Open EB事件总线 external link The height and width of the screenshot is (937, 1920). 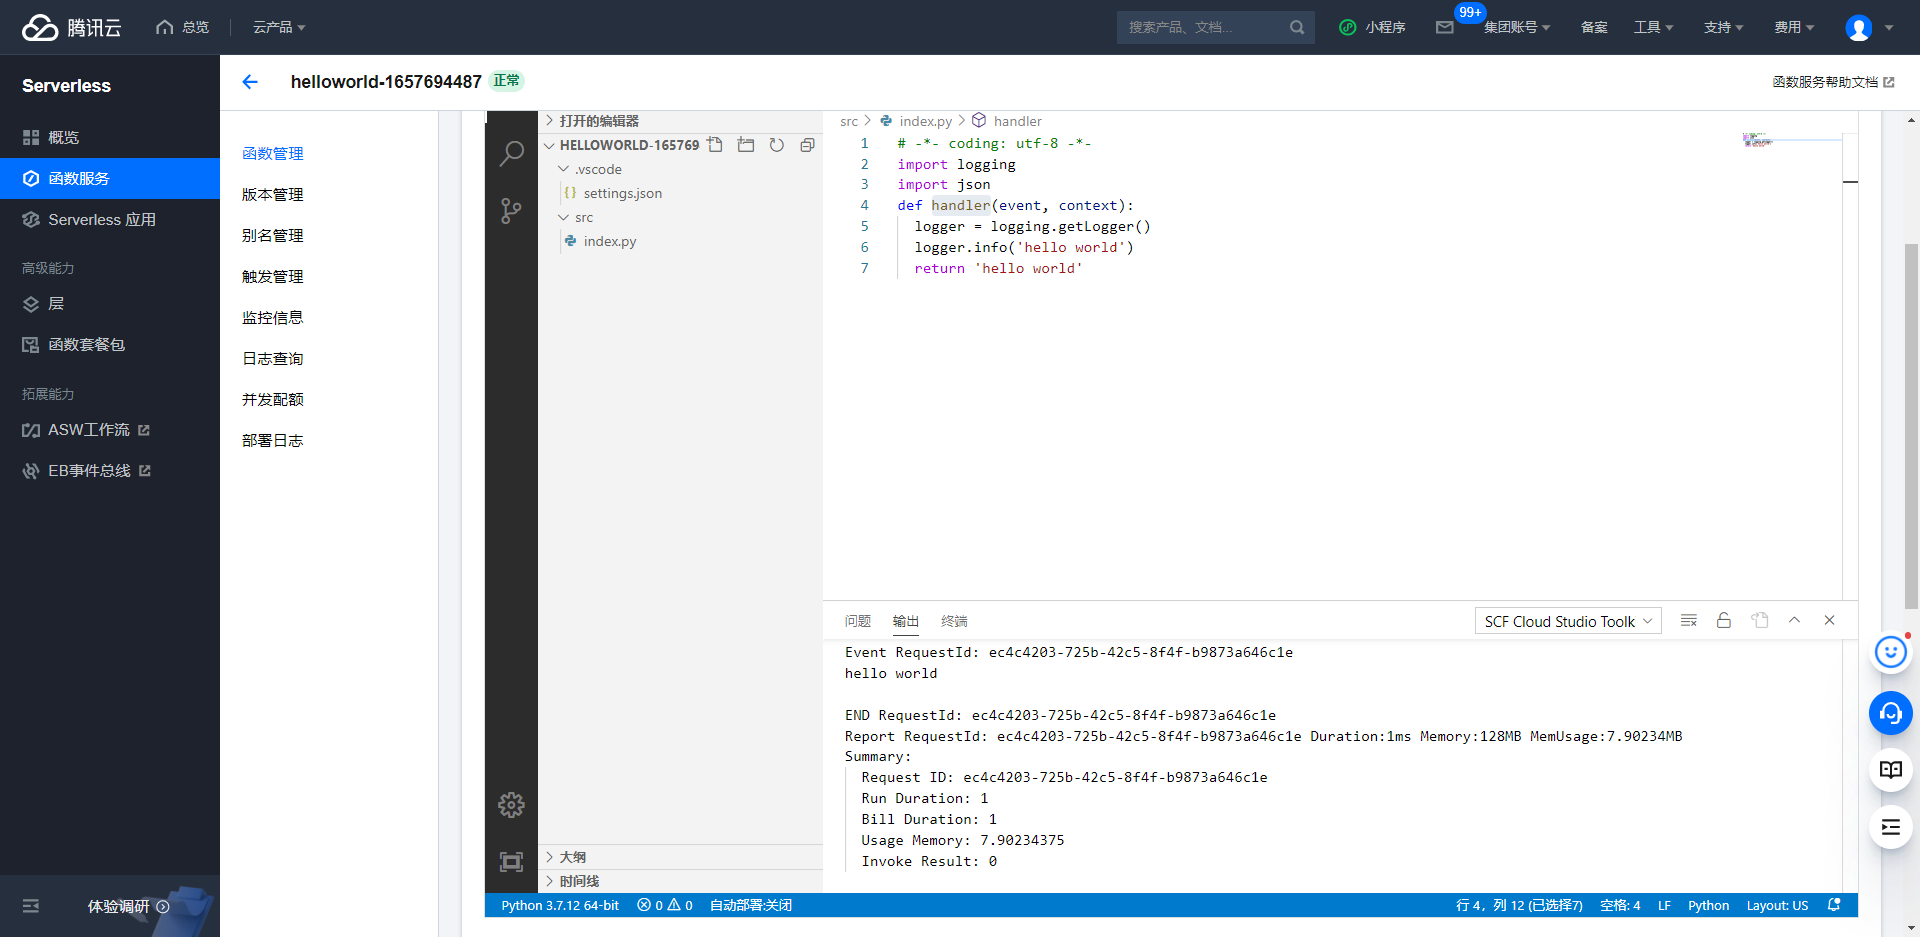coord(87,471)
